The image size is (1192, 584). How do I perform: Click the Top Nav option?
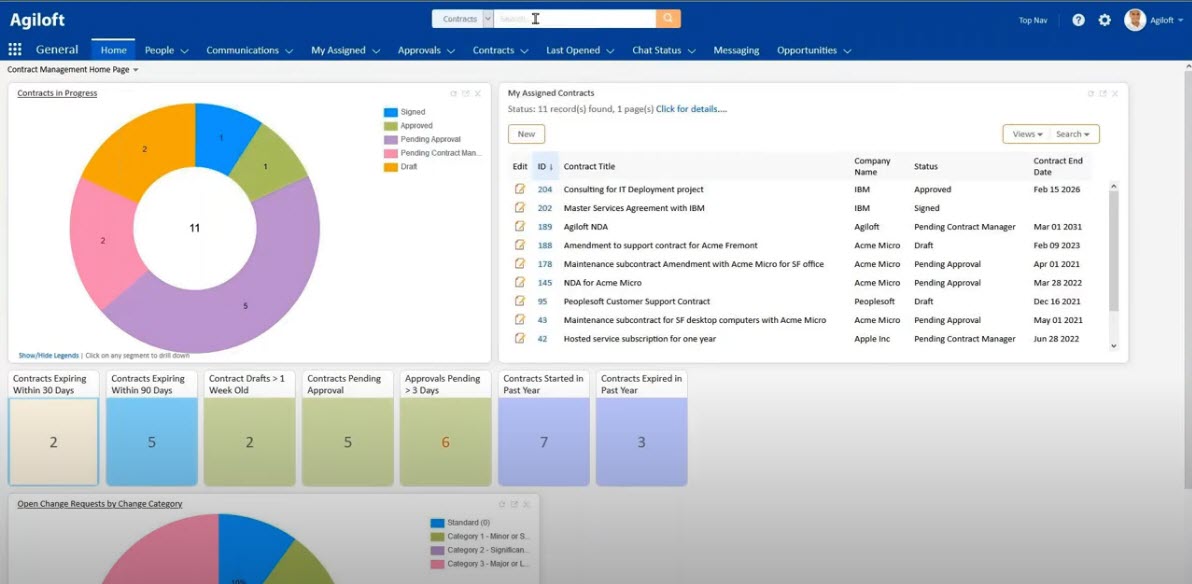click(1033, 21)
